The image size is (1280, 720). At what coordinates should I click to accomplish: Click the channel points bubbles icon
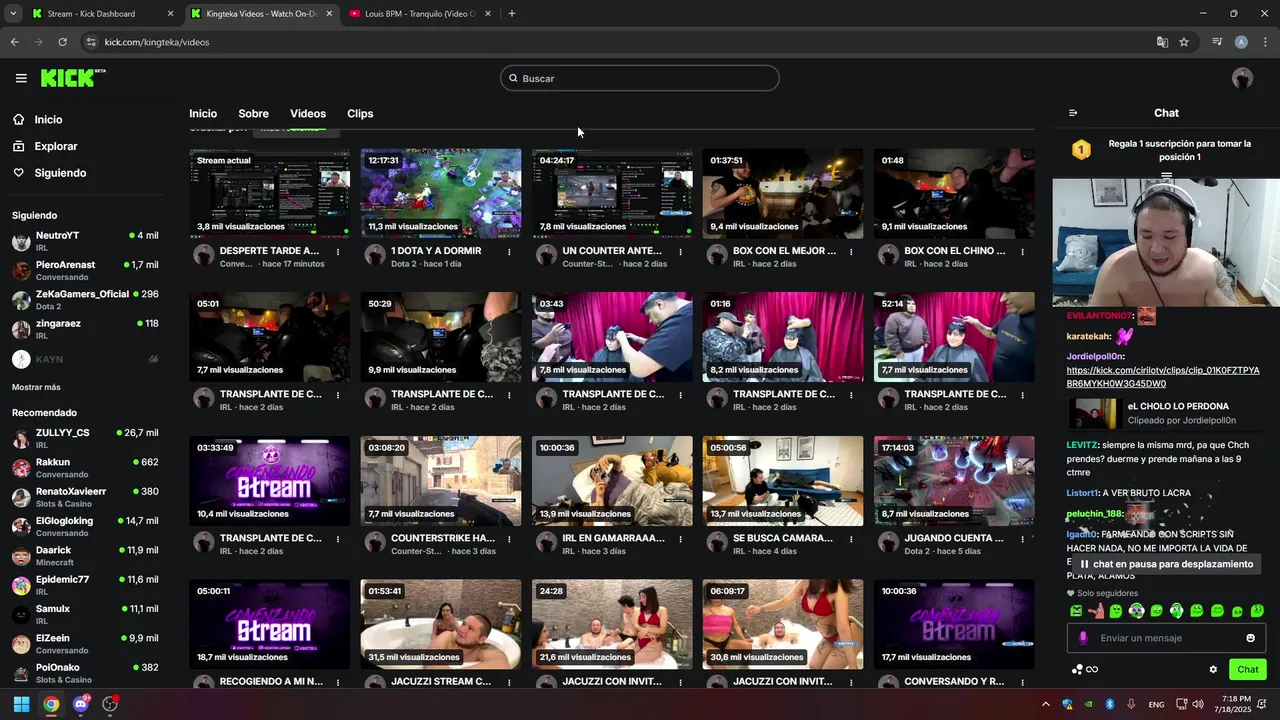[x=1077, y=669]
